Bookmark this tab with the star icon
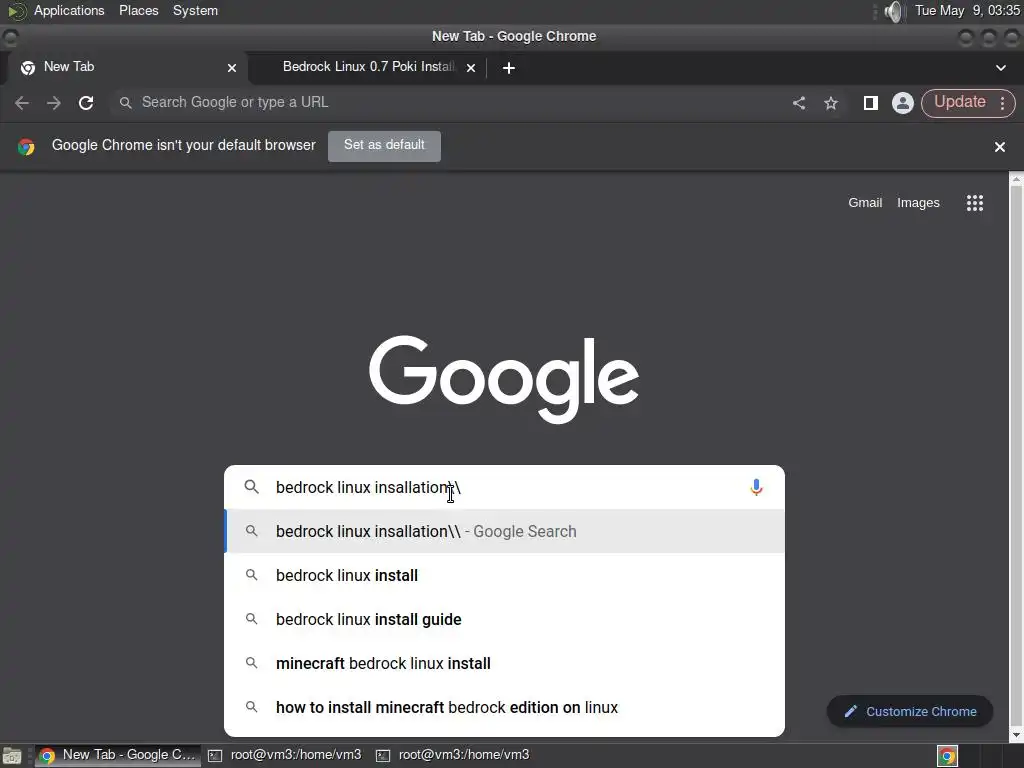 coord(831,103)
